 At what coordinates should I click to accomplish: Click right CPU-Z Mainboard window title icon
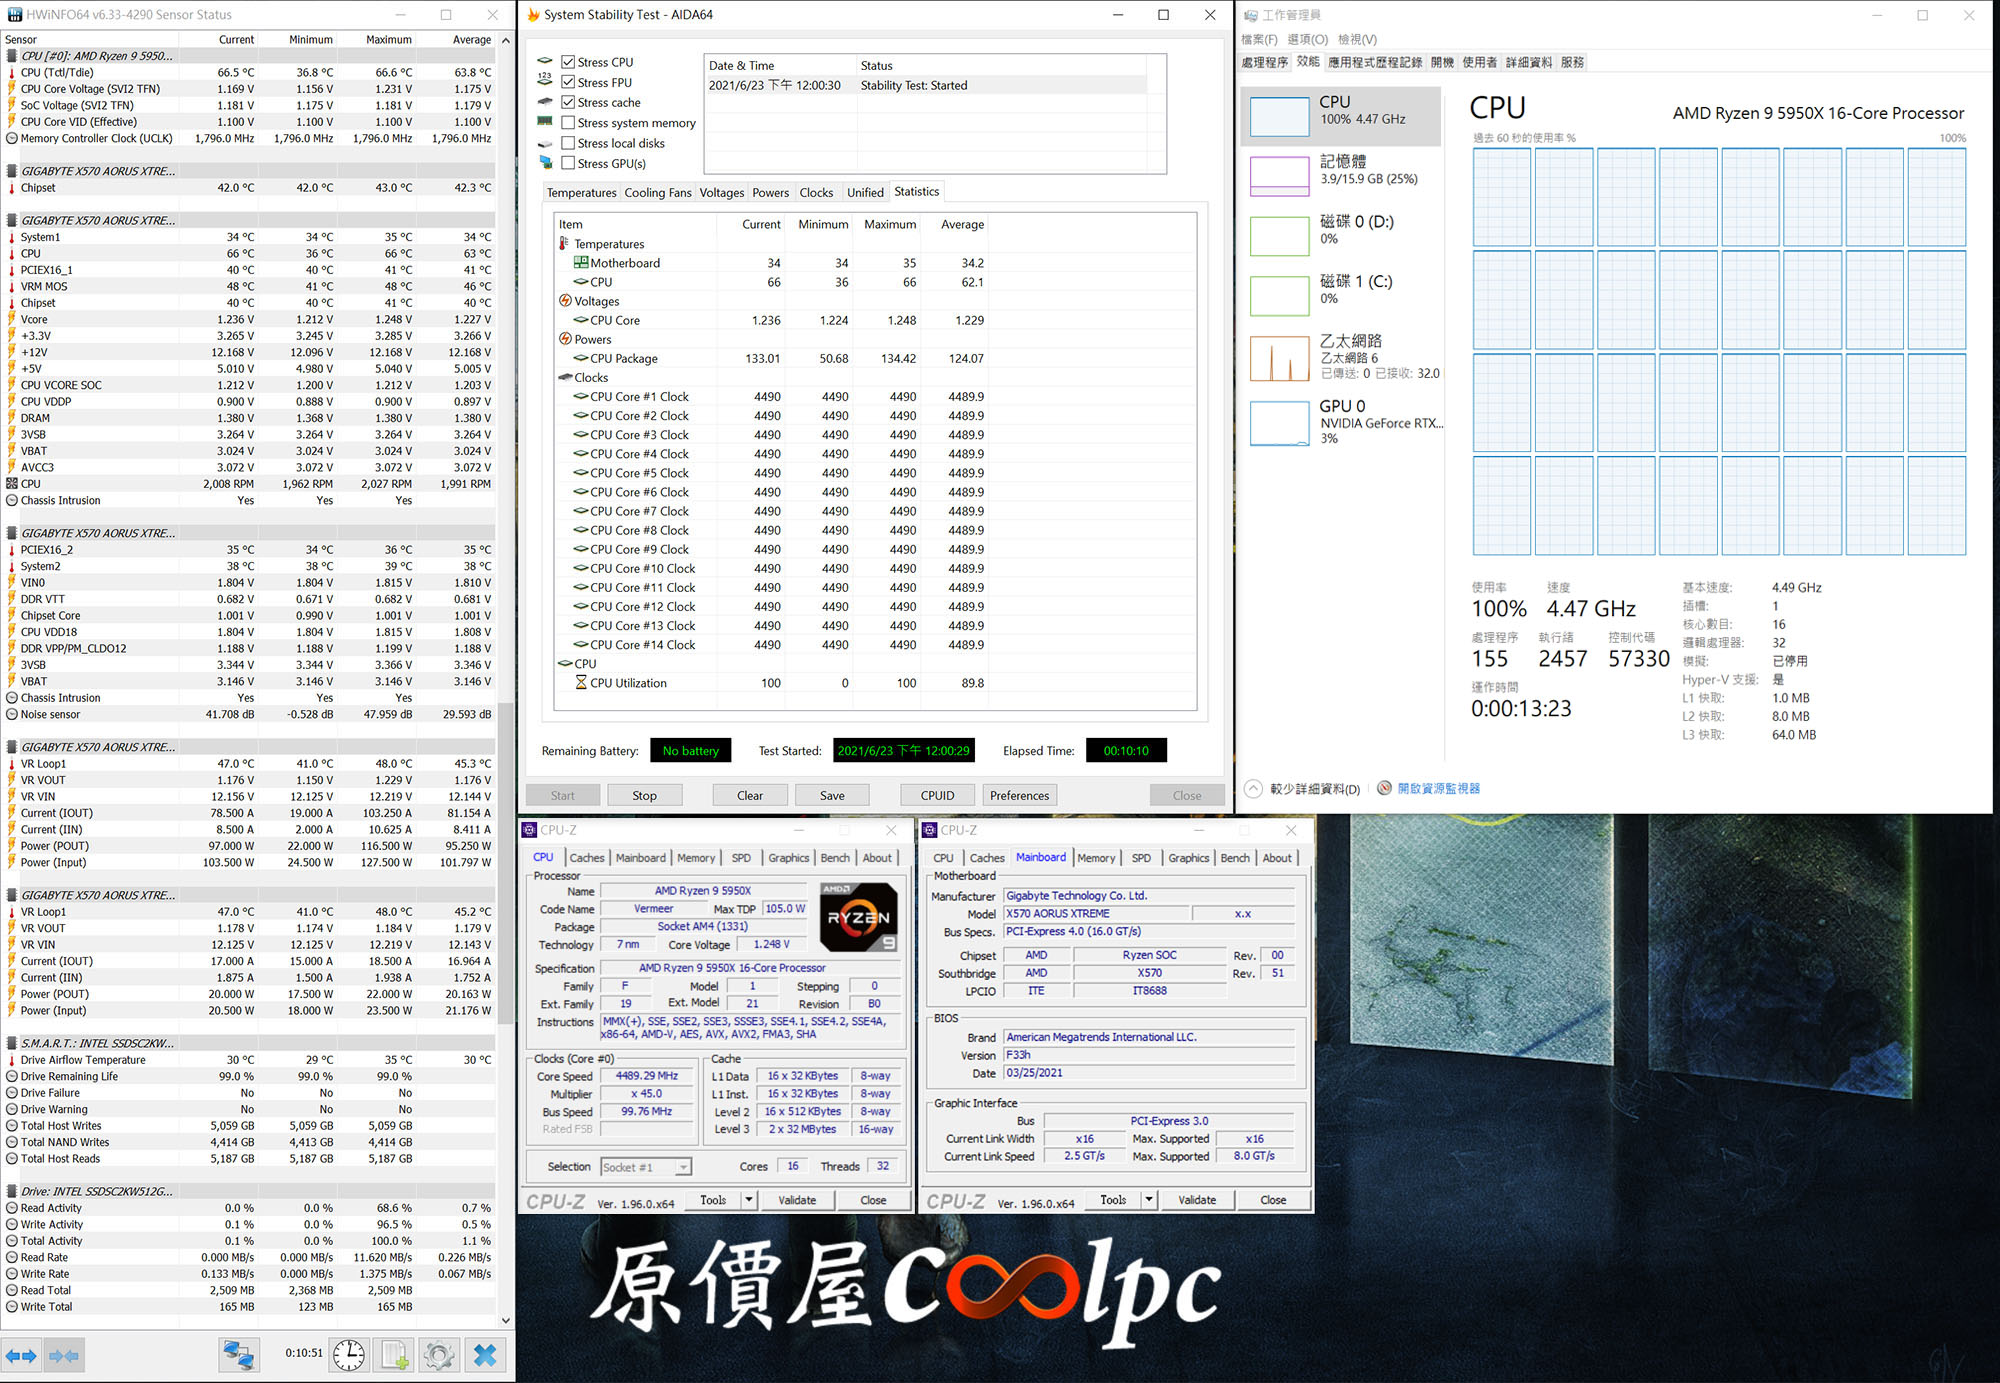pos(930,830)
